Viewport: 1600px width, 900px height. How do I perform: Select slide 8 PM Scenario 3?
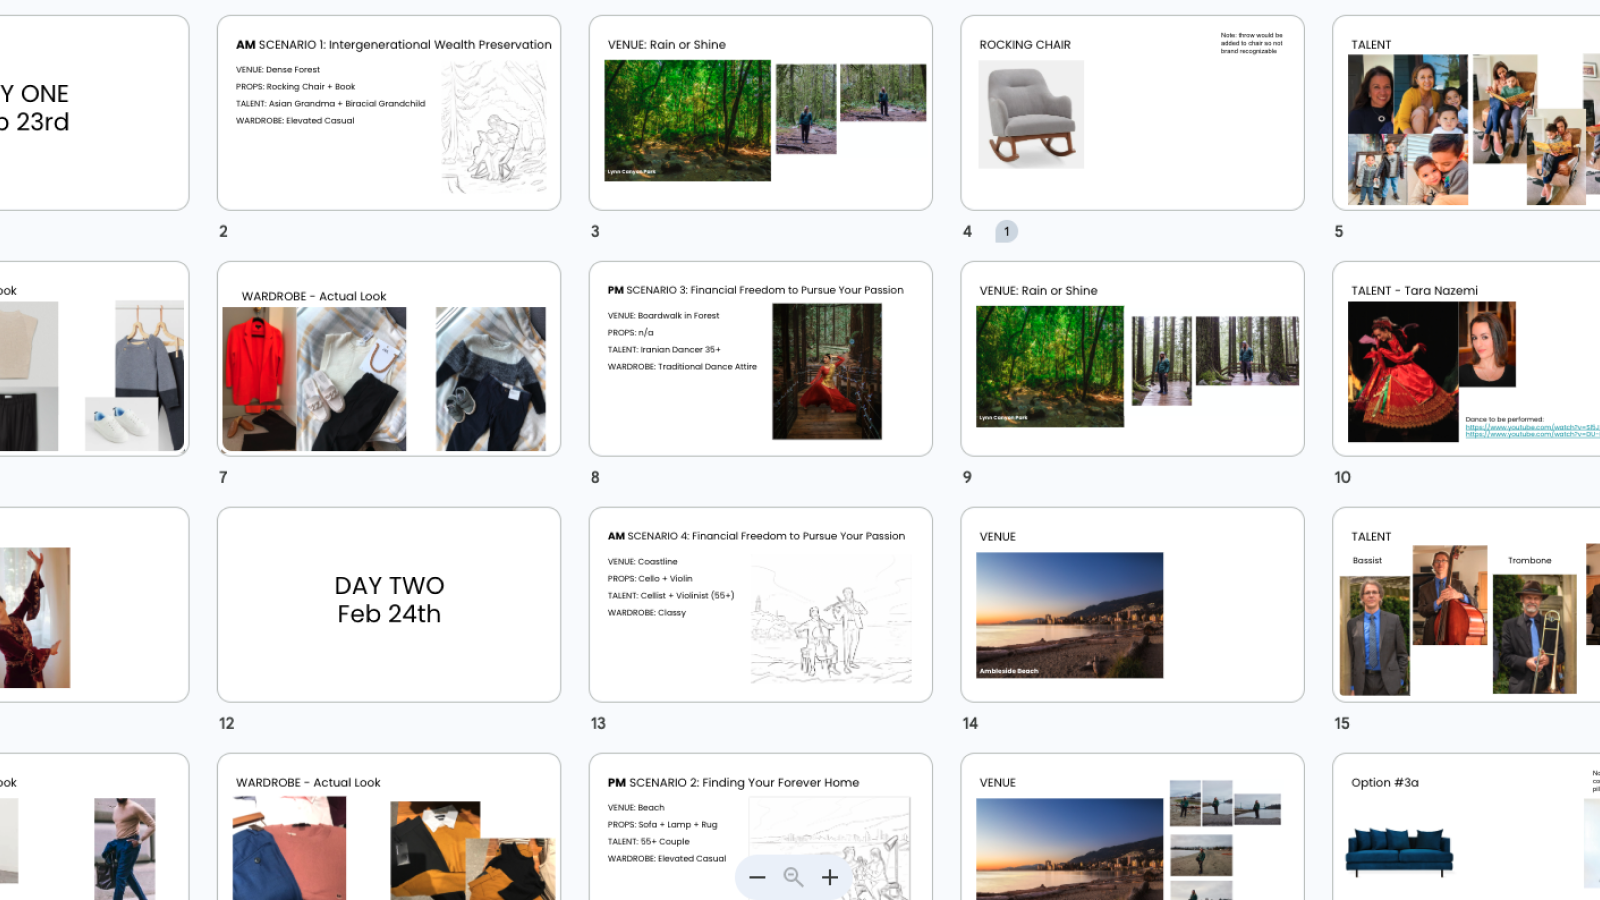[x=761, y=359]
